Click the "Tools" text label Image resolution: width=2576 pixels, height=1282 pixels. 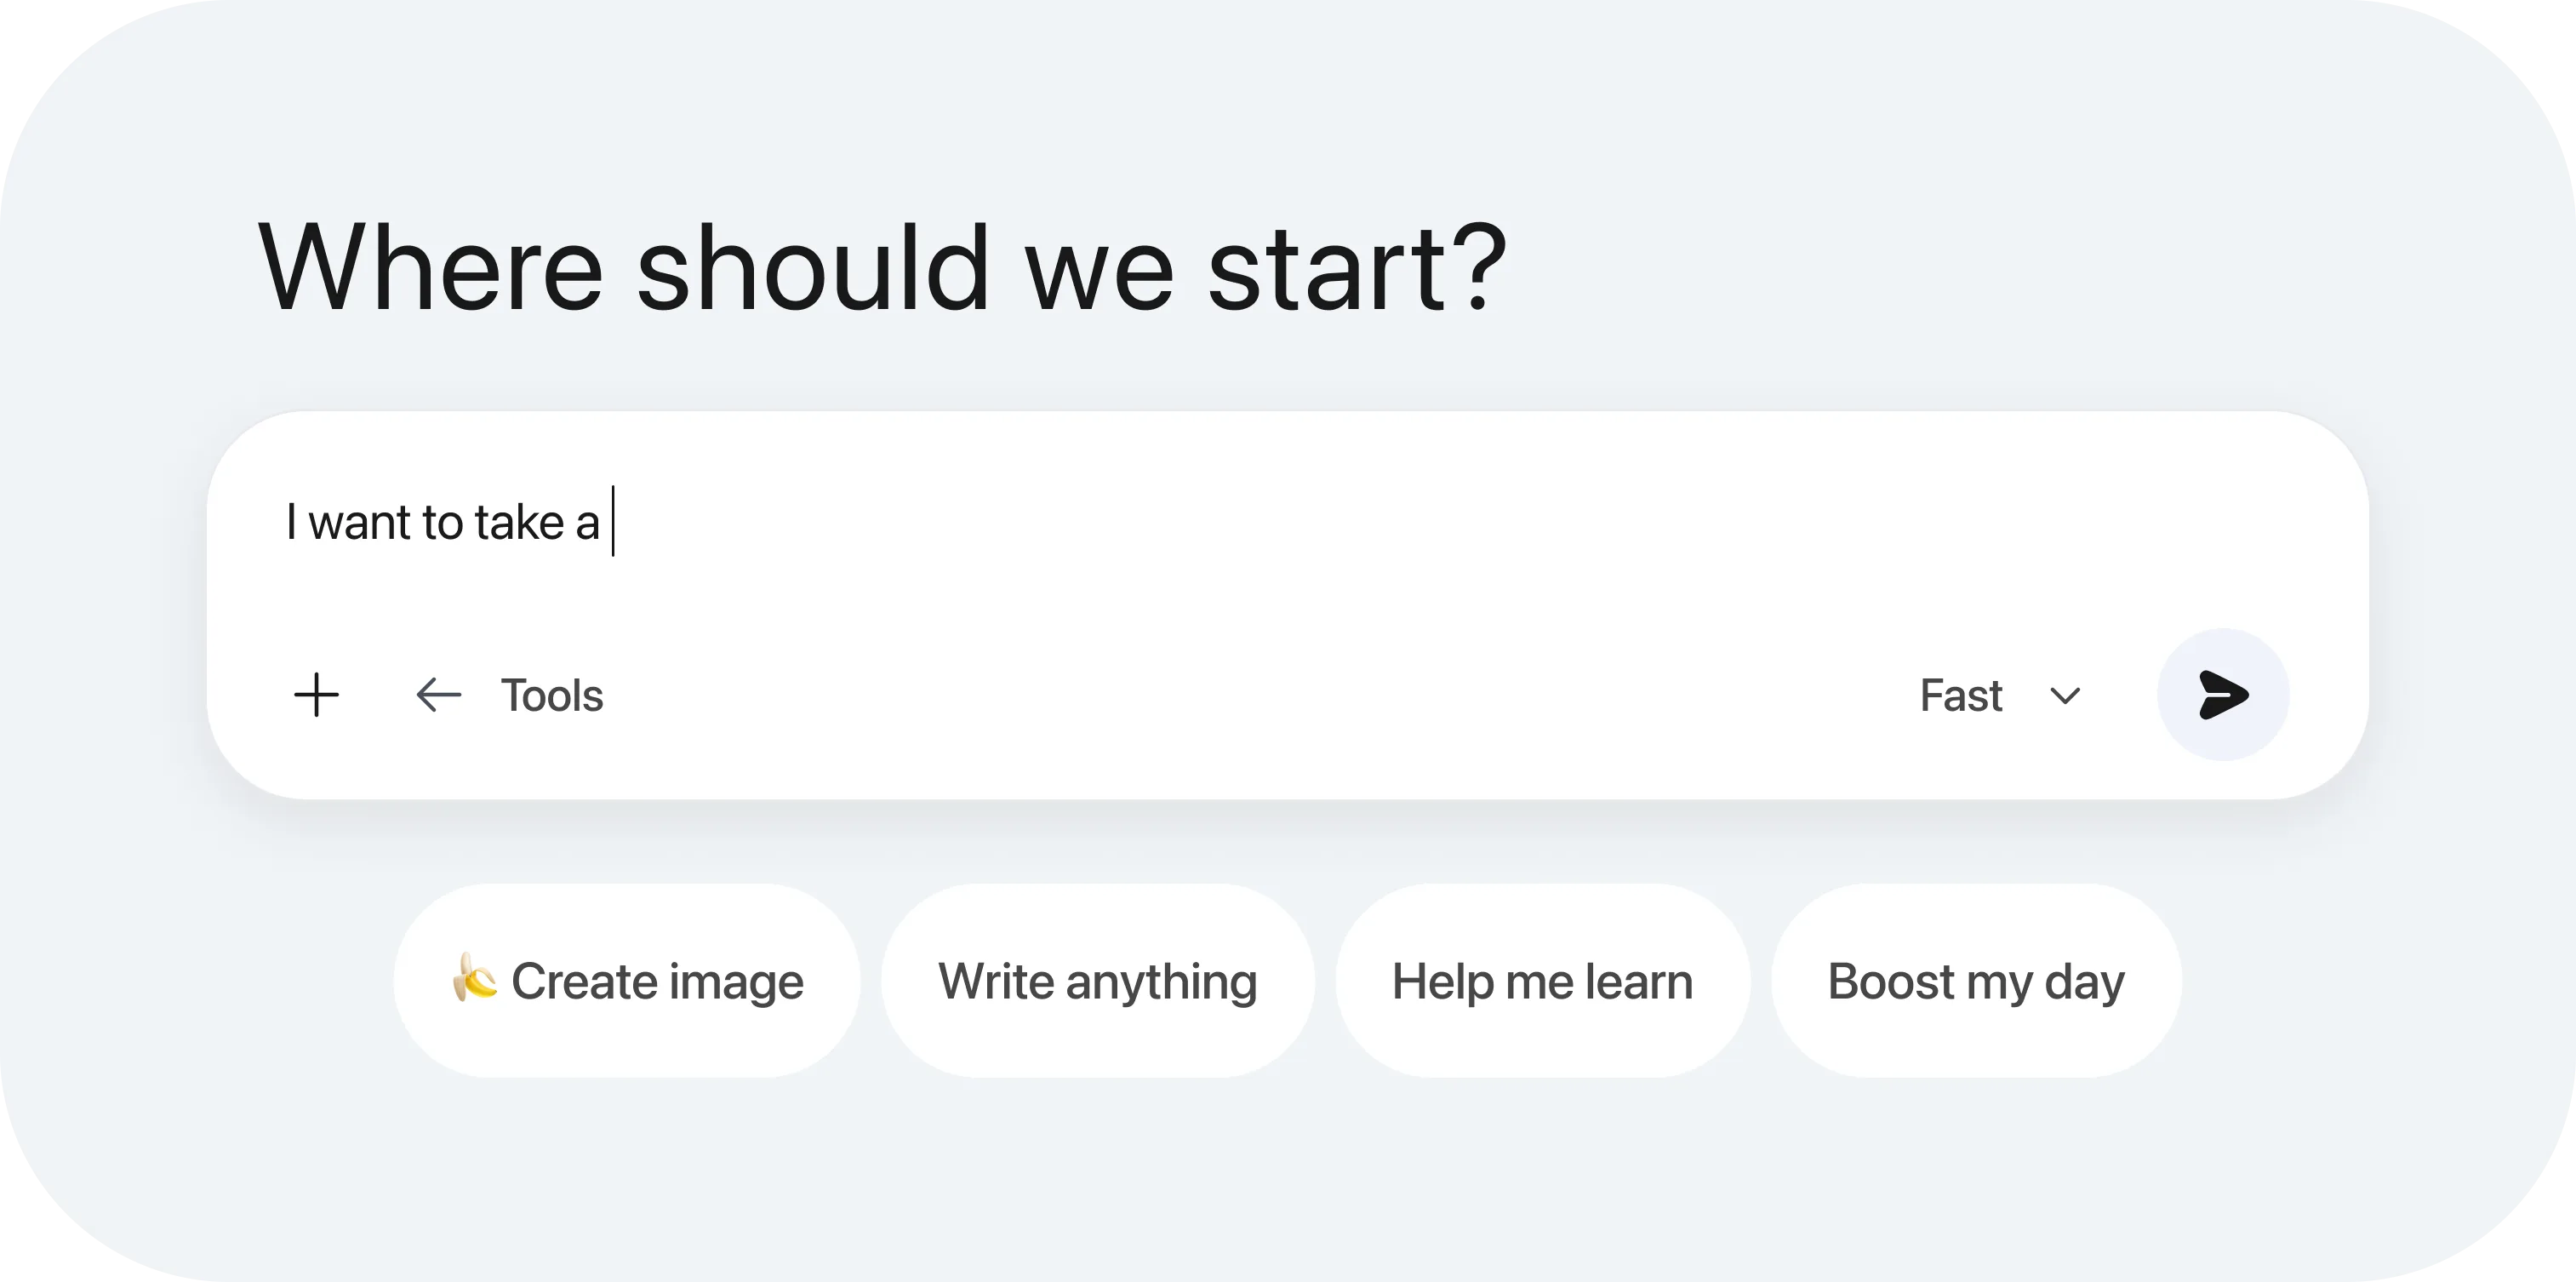point(552,695)
